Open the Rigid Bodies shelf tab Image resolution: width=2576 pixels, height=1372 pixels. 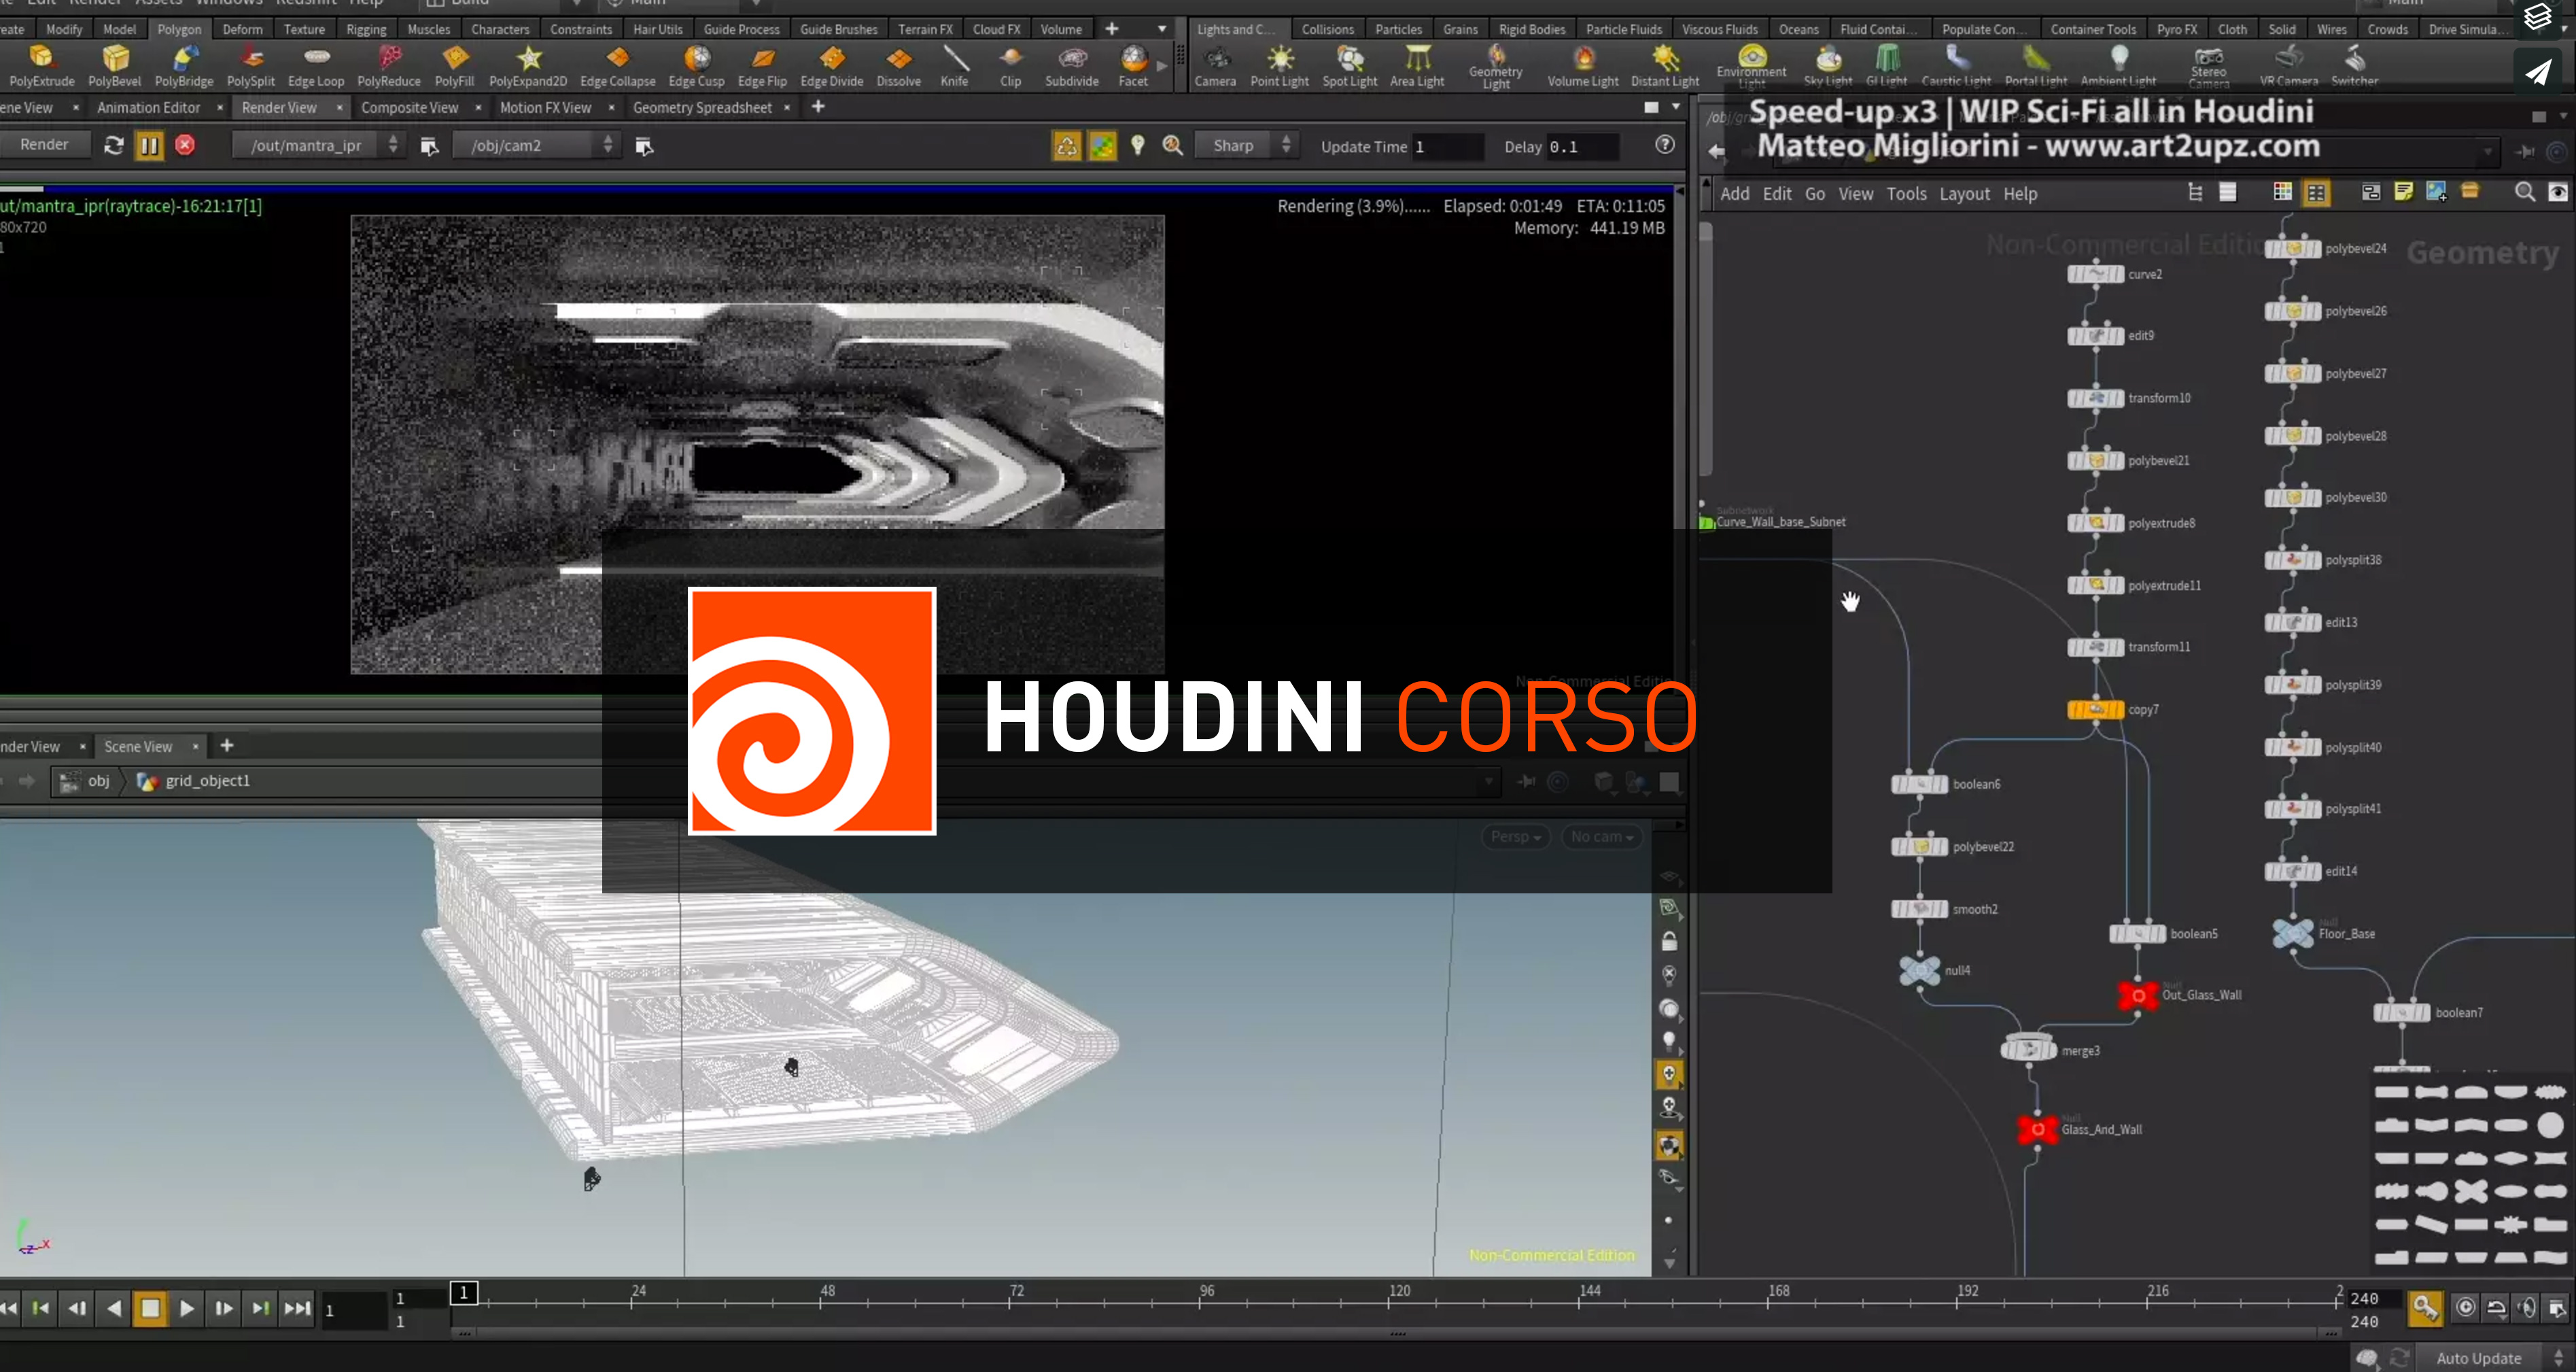1531,29
